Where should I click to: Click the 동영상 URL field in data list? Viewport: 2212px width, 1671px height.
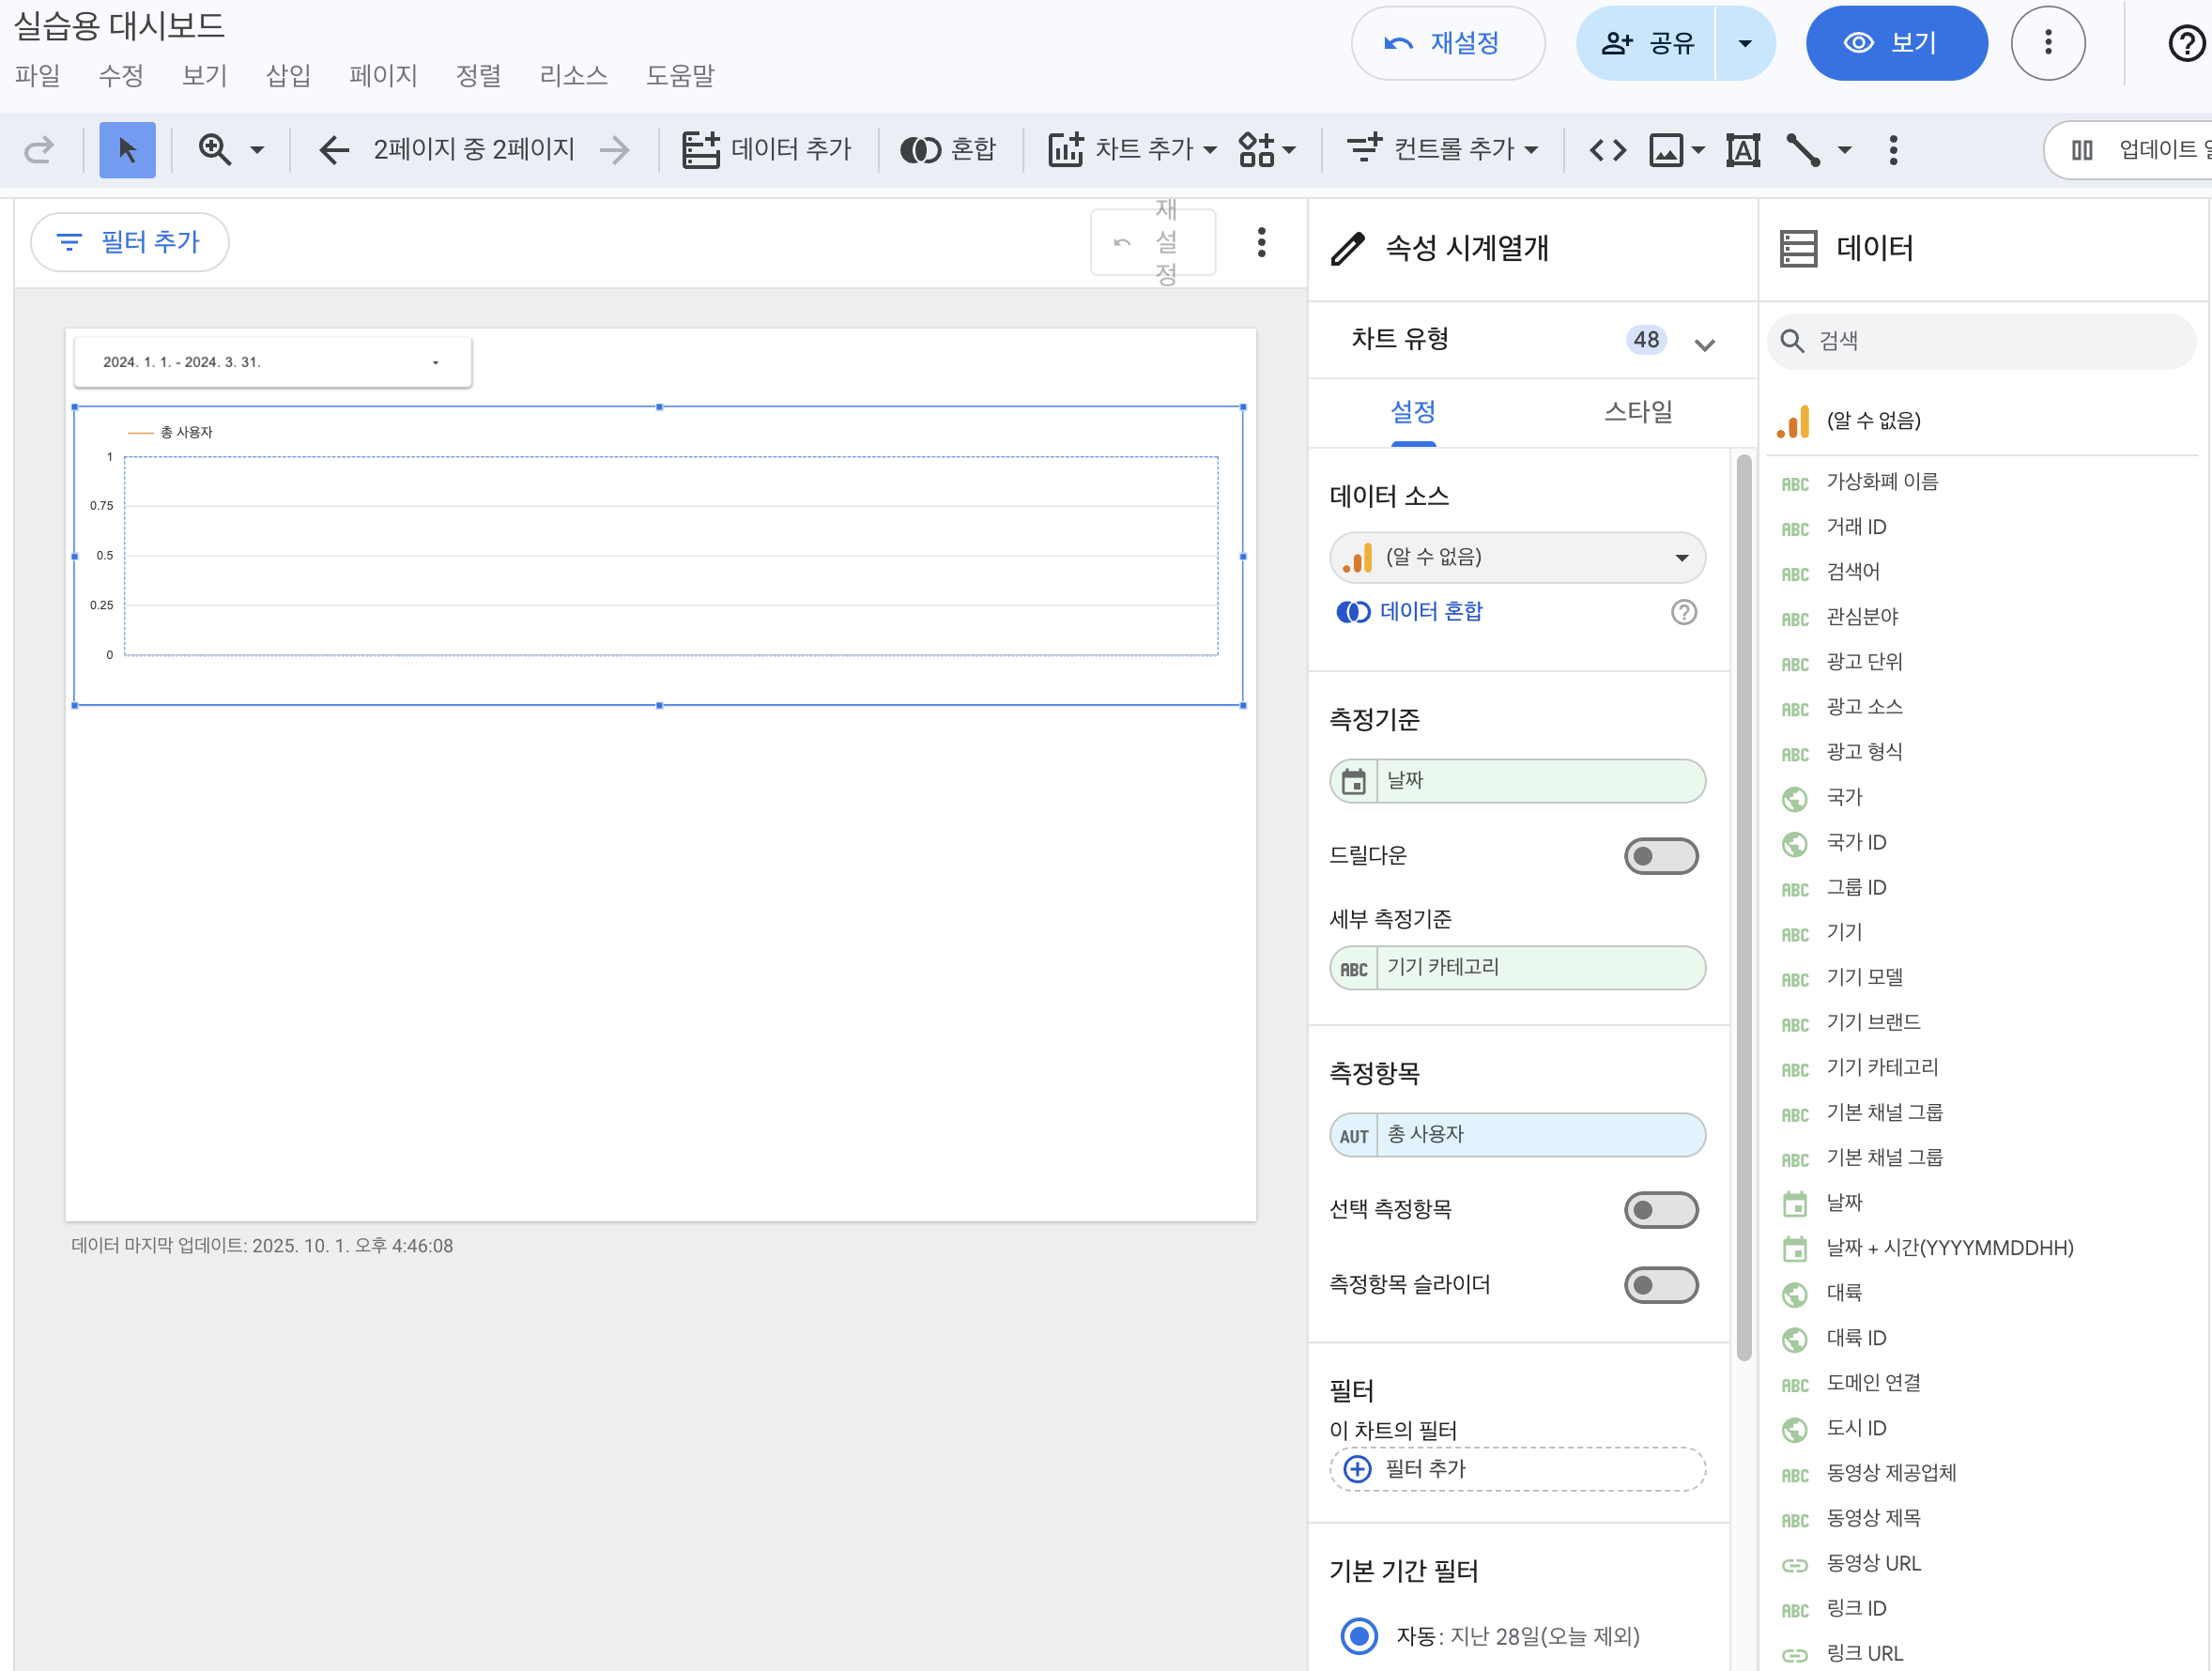point(1873,1564)
